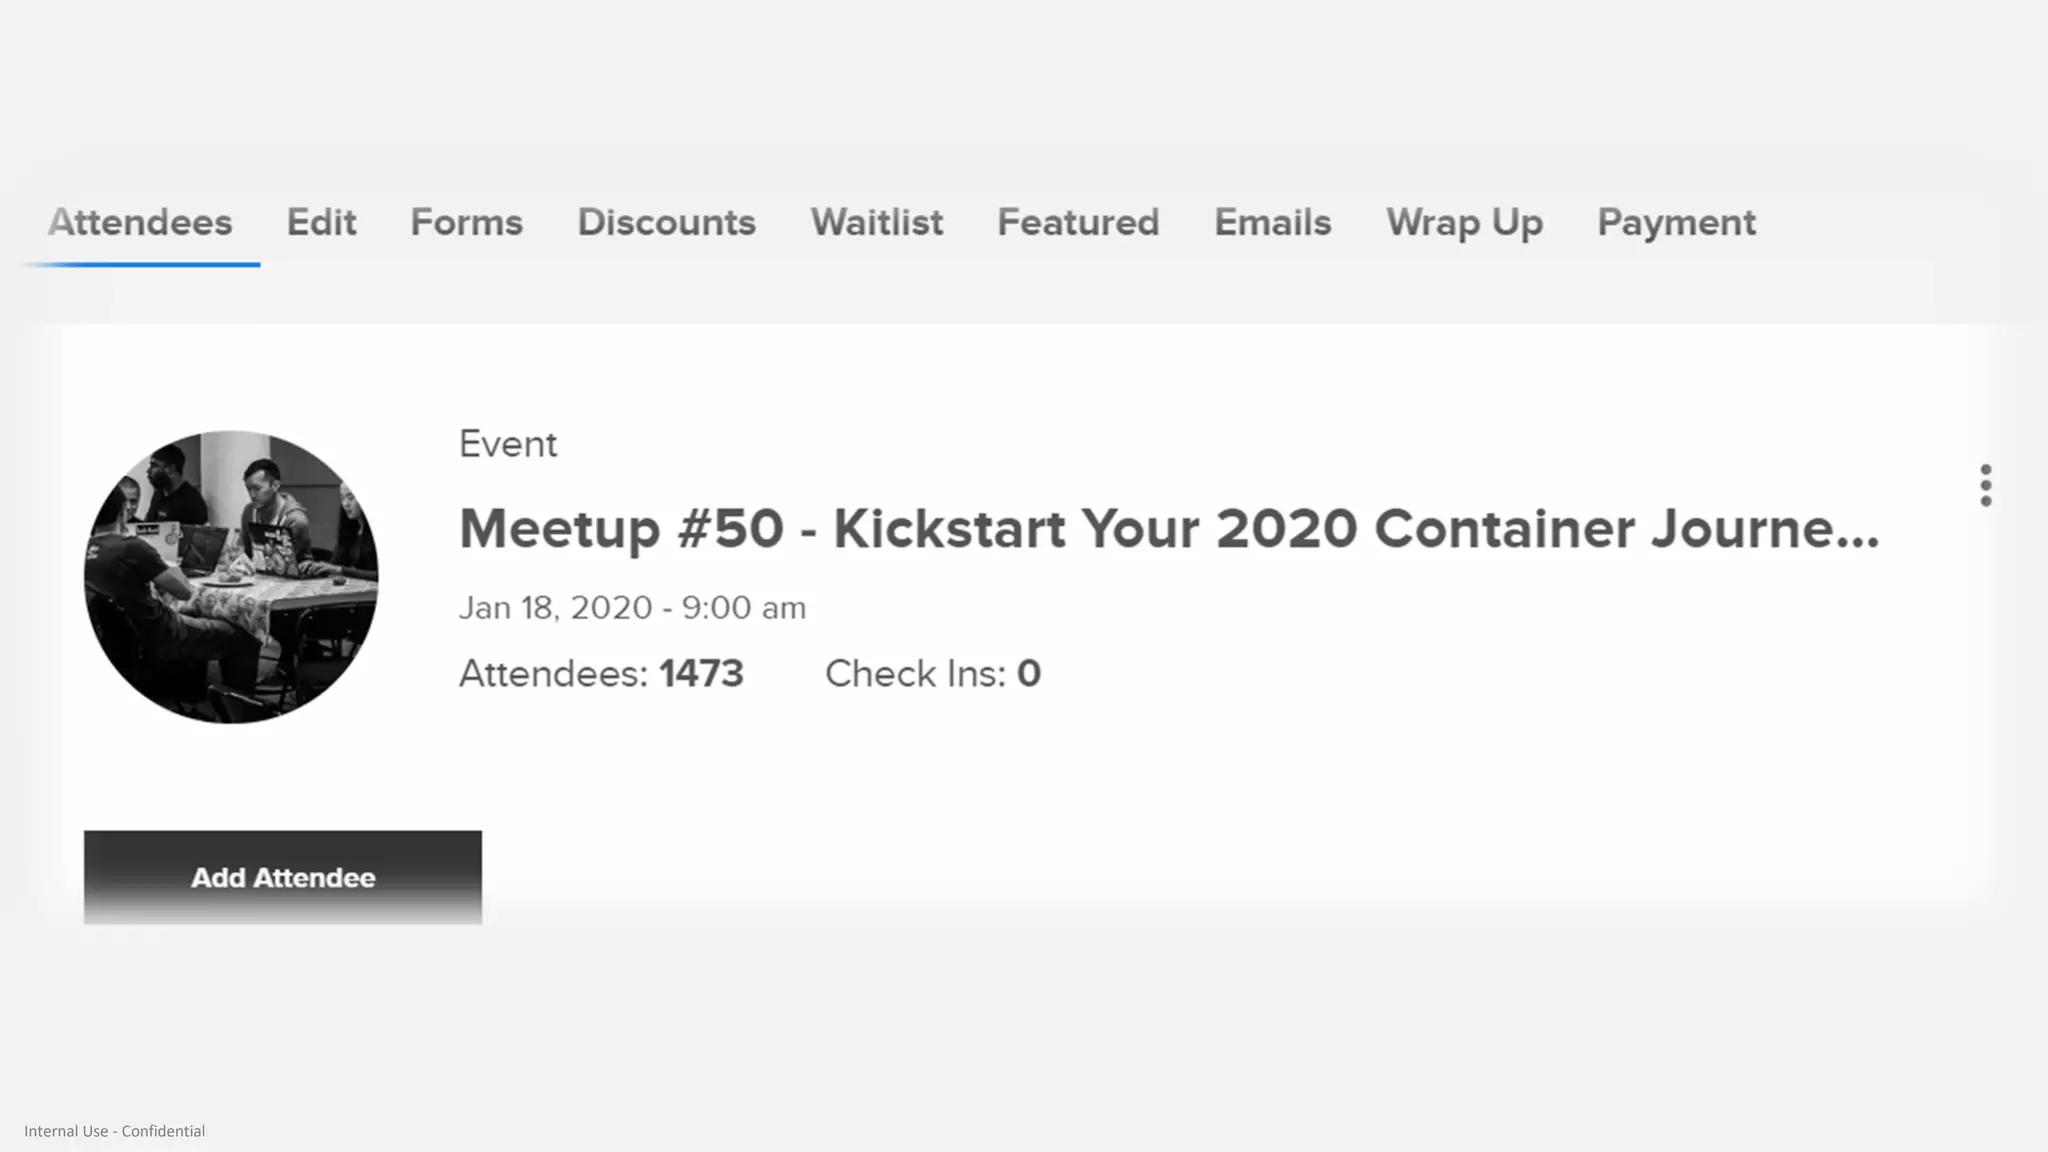Open the Edit tab

click(321, 222)
